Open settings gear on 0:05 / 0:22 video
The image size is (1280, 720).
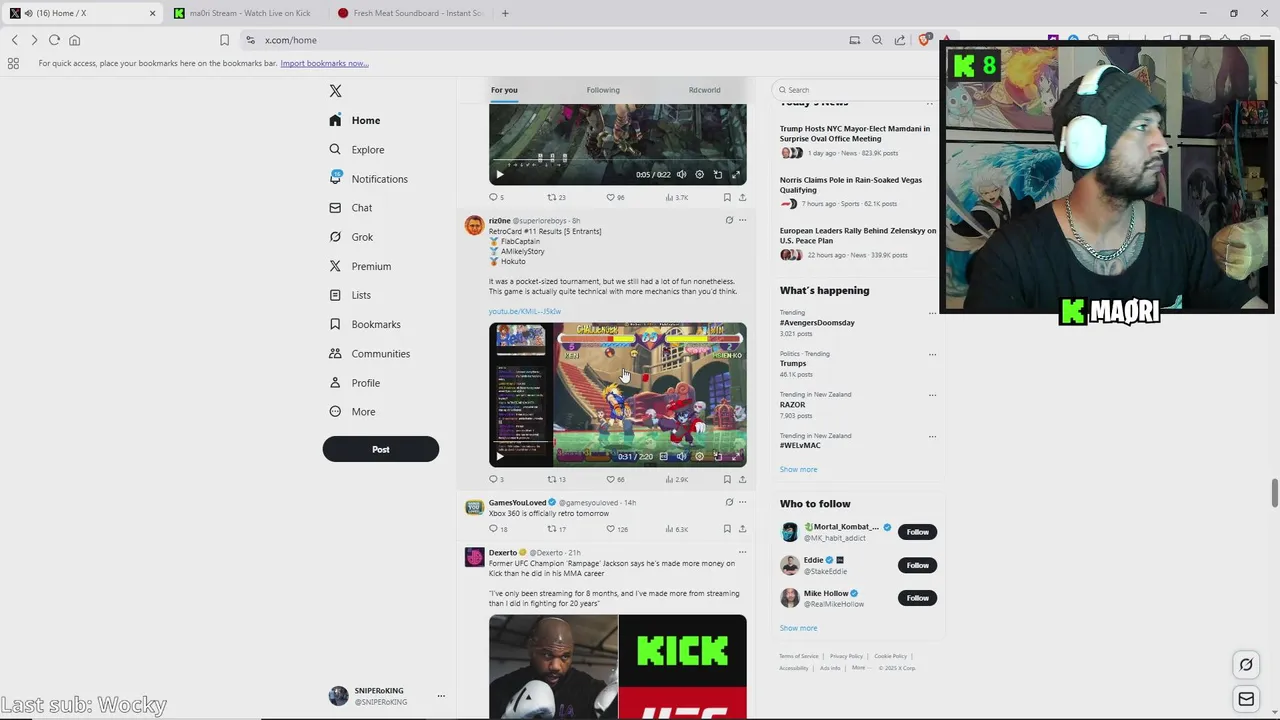click(x=699, y=175)
